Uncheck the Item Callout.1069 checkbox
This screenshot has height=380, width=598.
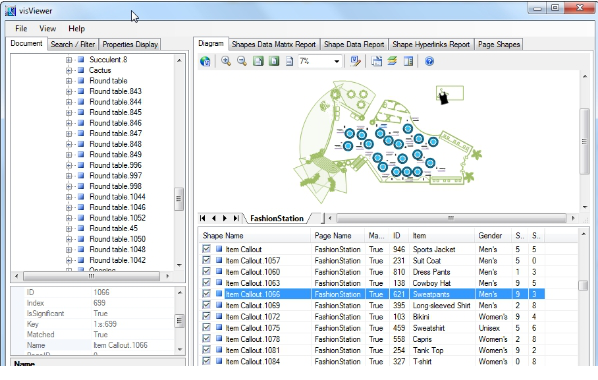pos(206,305)
